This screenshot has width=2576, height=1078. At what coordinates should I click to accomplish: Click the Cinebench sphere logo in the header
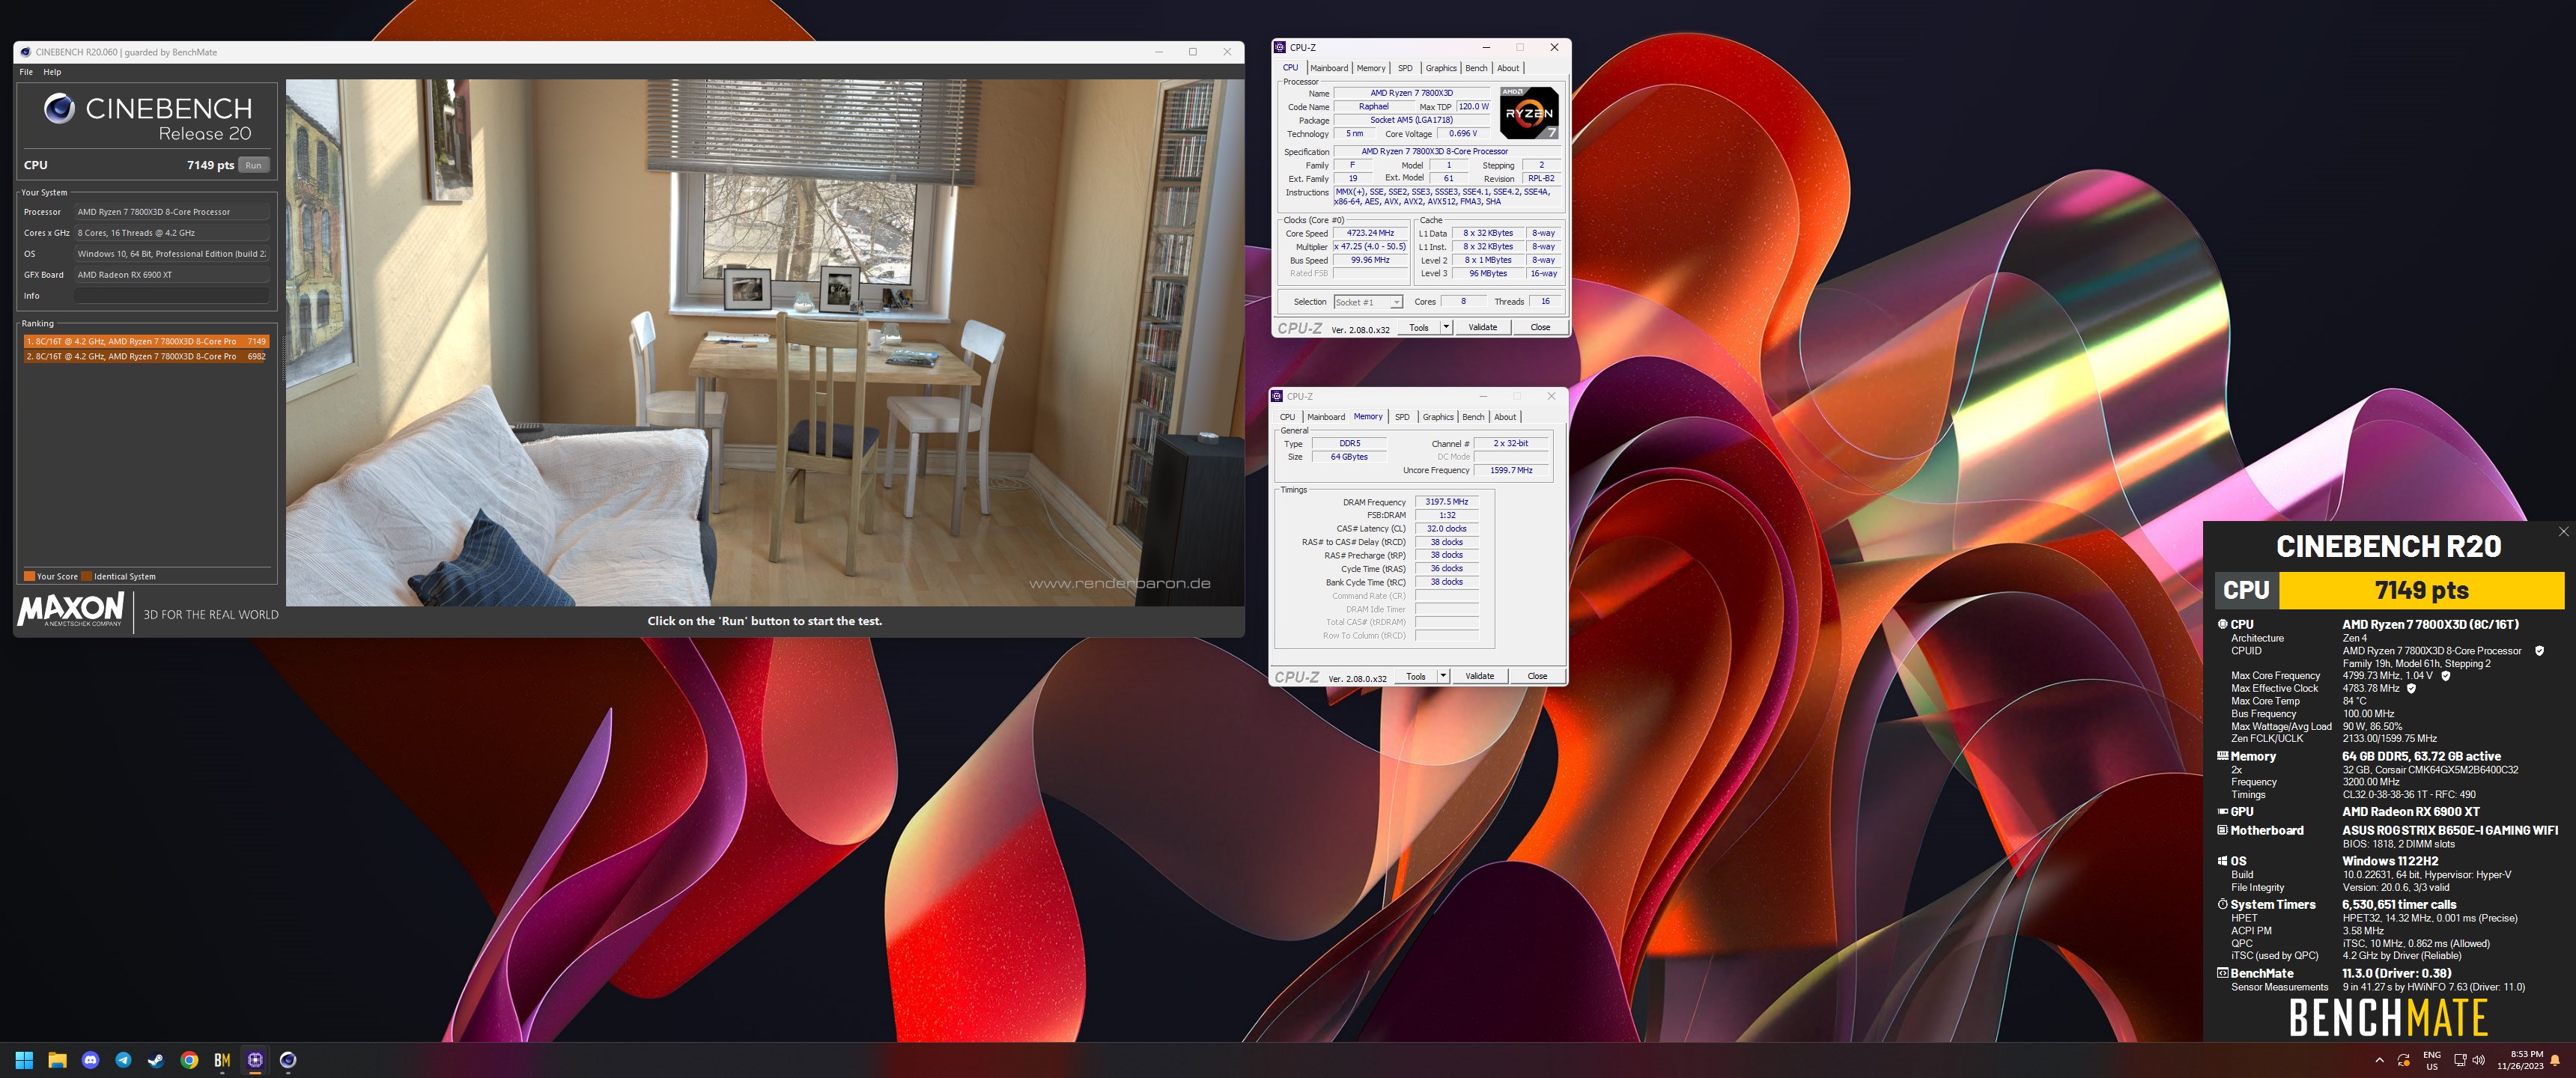point(59,108)
